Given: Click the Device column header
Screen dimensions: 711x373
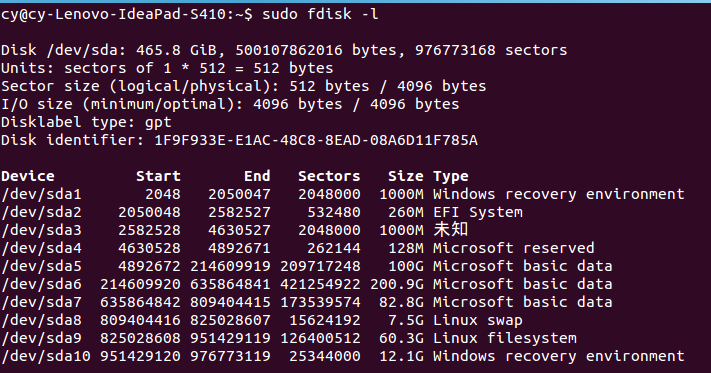Looking at the screenshot, I should (x=28, y=176).
